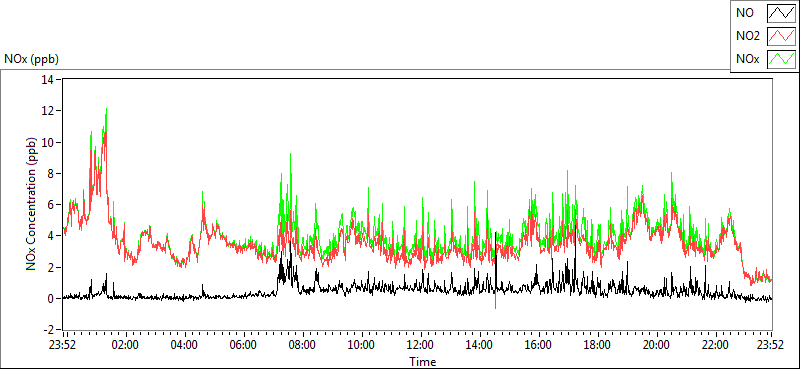Click the red negative spike near 14:30
The height and width of the screenshot is (369, 800).
[x=495, y=303]
